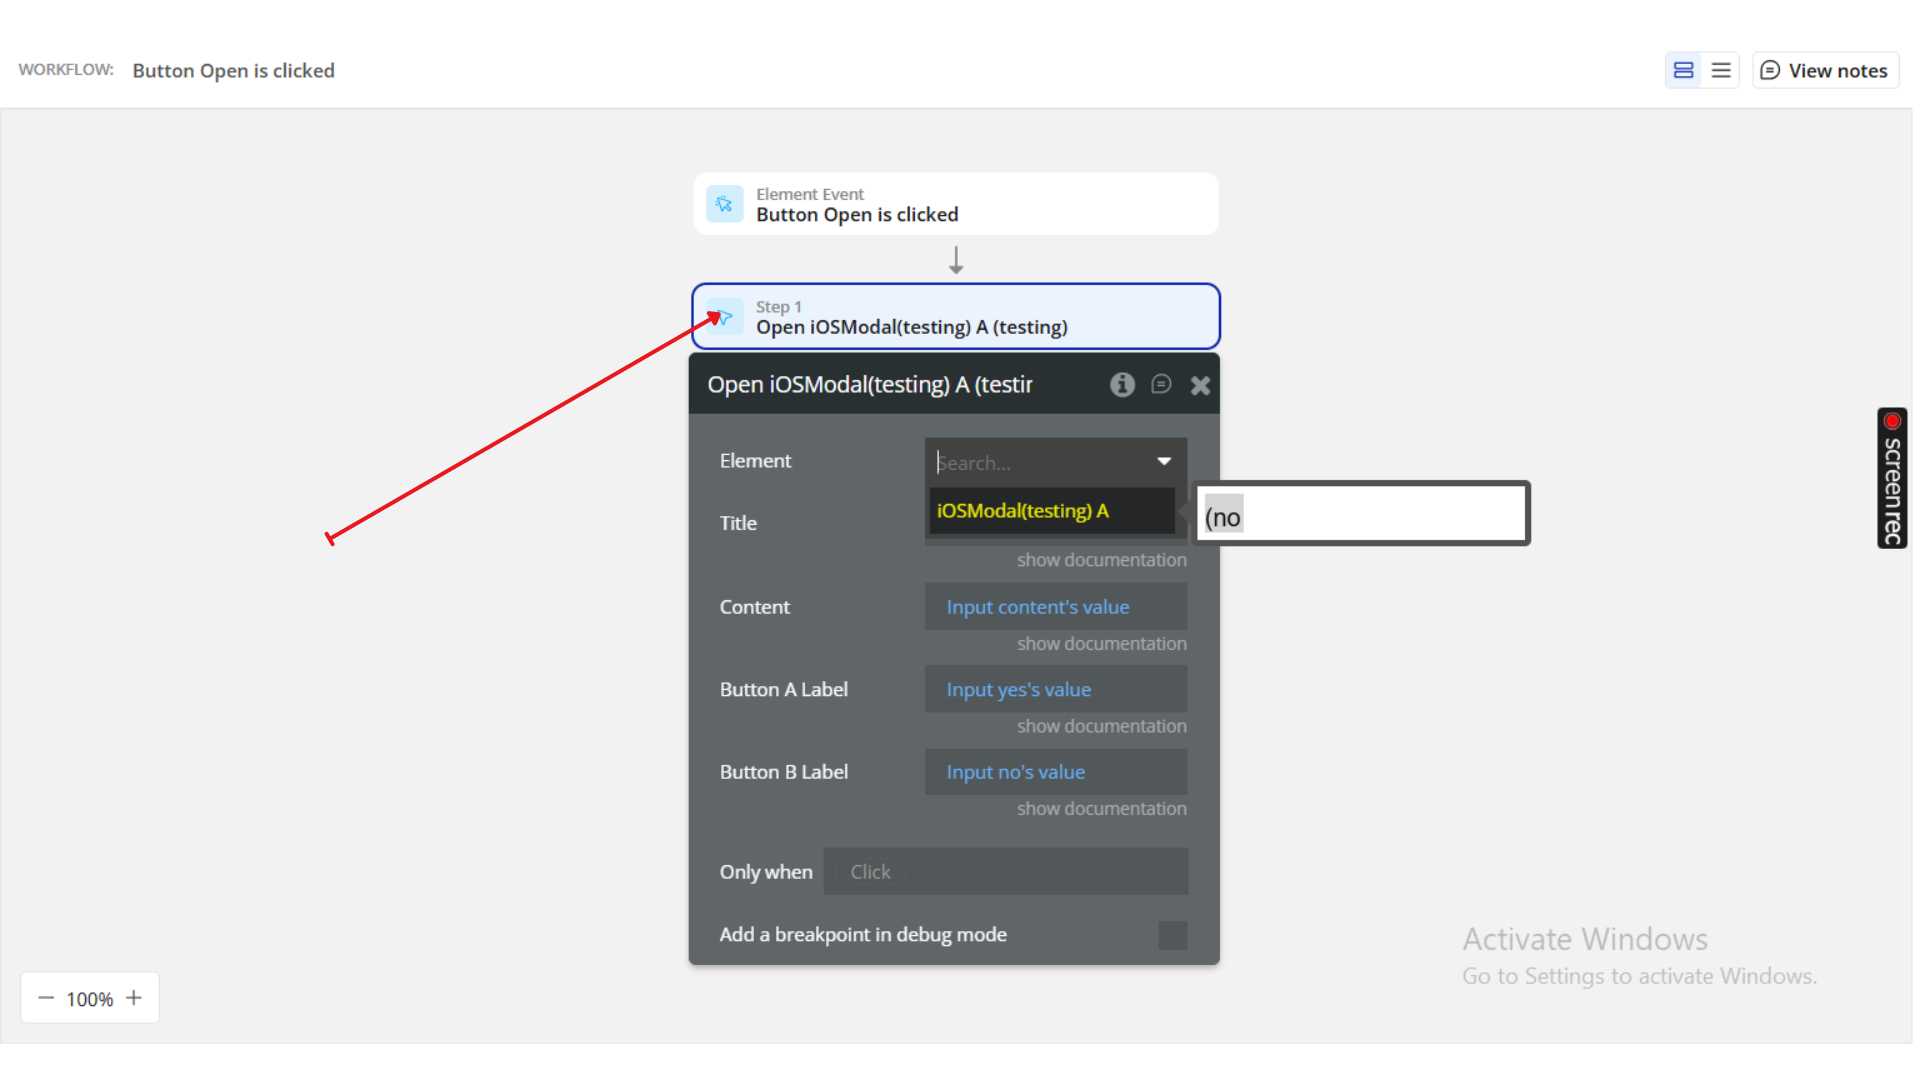Switch to the card layout view icon
1920x1080 pixels.
coord(1683,70)
